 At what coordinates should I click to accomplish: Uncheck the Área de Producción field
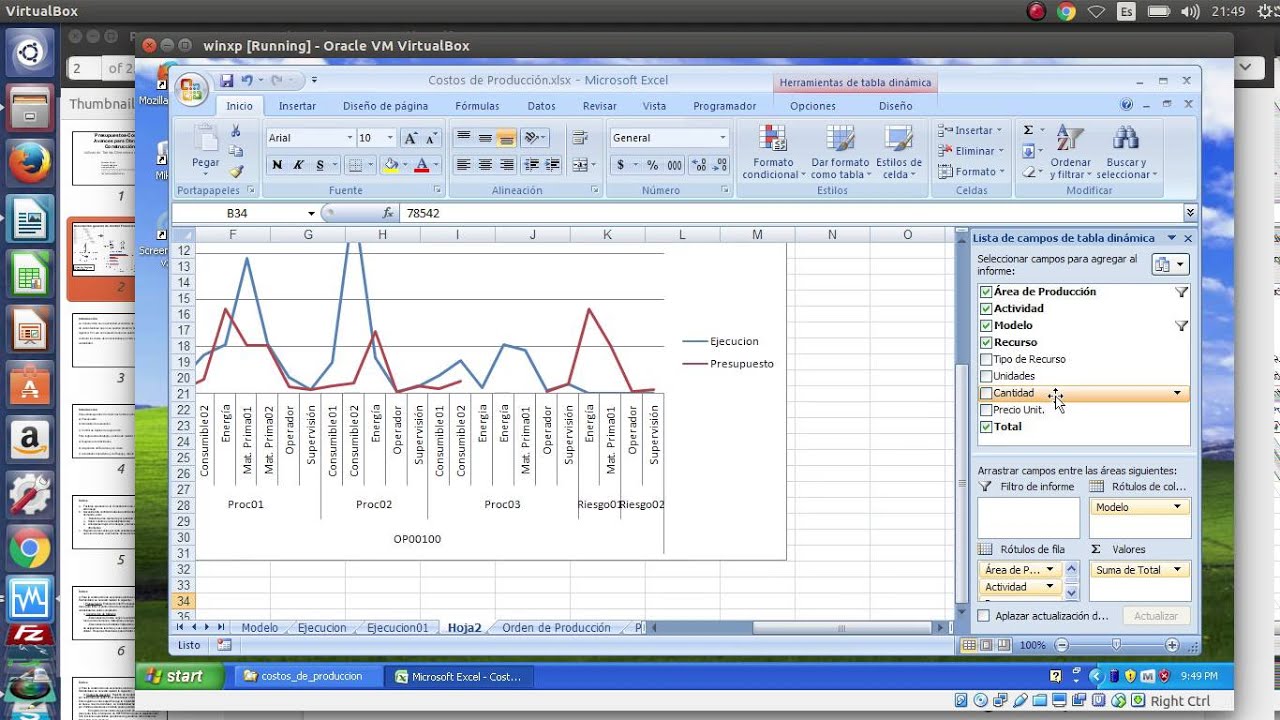click(x=987, y=292)
